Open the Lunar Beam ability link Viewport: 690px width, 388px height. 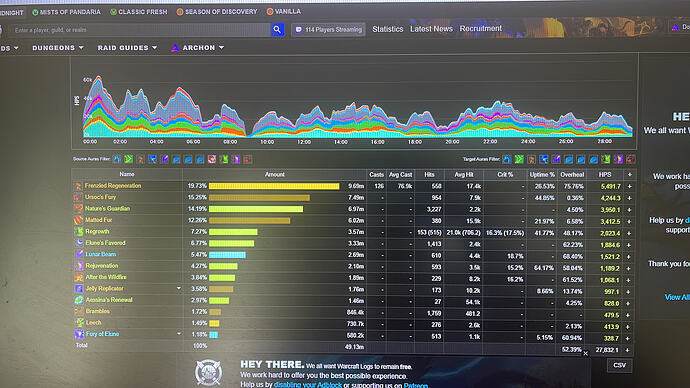(x=100, y=254)
